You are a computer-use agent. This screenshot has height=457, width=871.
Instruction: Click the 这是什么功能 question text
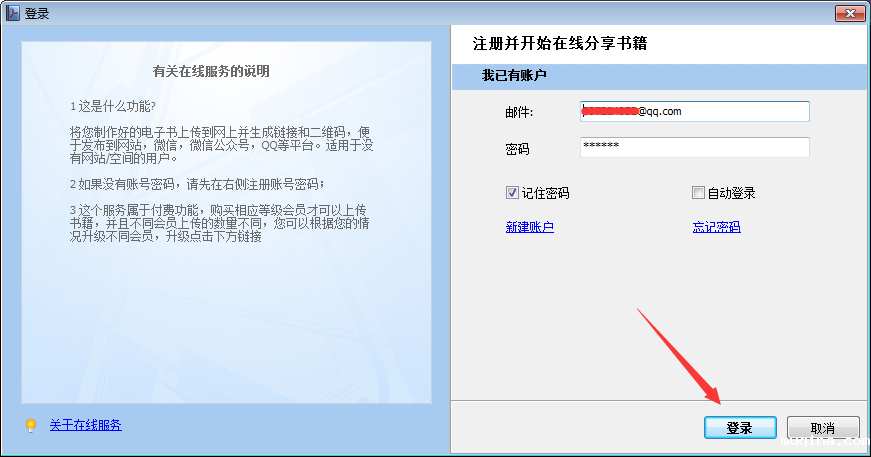[113, 105]
